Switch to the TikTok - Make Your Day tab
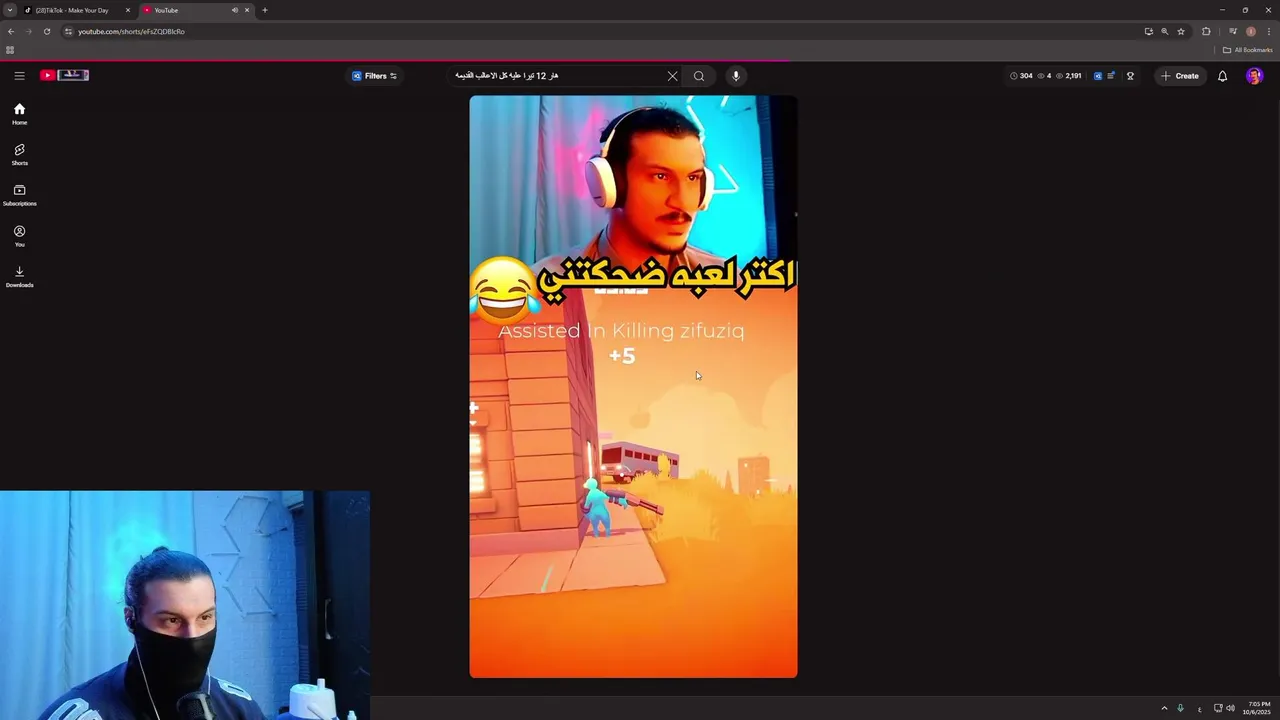This screenshot has height=720, width=1280. point(76,10)
